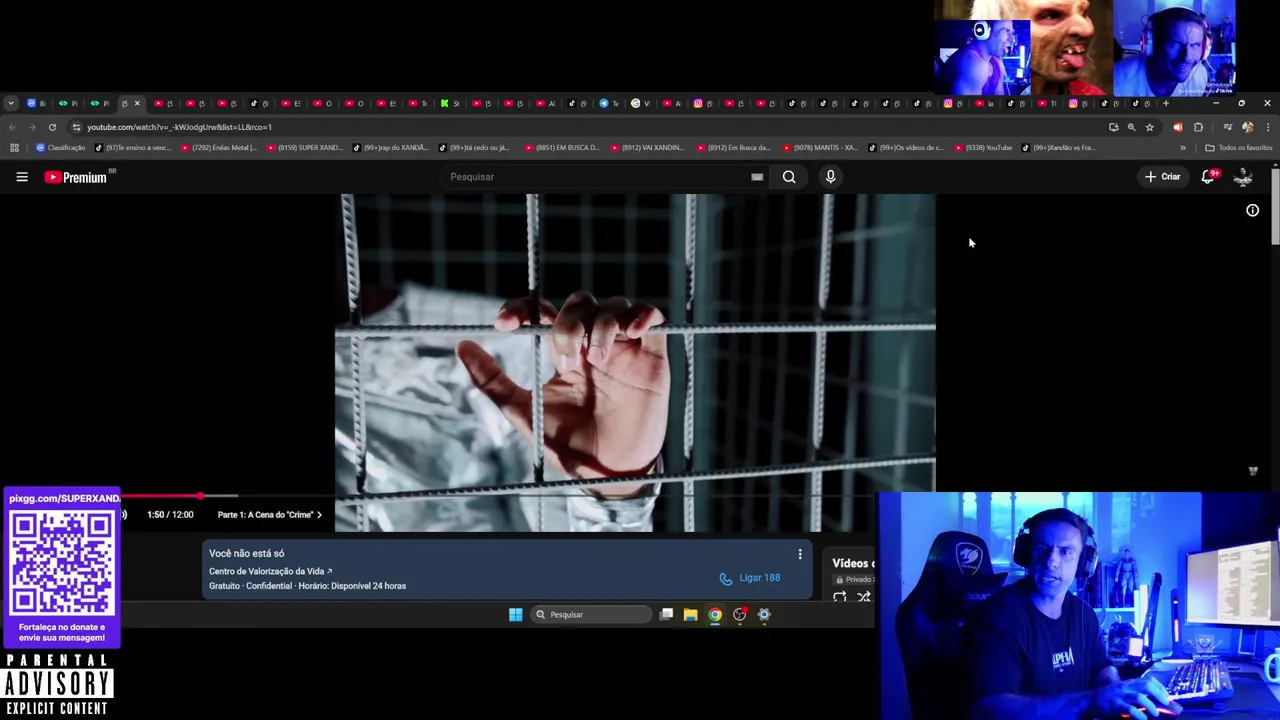Open the YouTube account avatar menu
Viewport: 1280px width, 720px height.
(x=1243, y=177)
